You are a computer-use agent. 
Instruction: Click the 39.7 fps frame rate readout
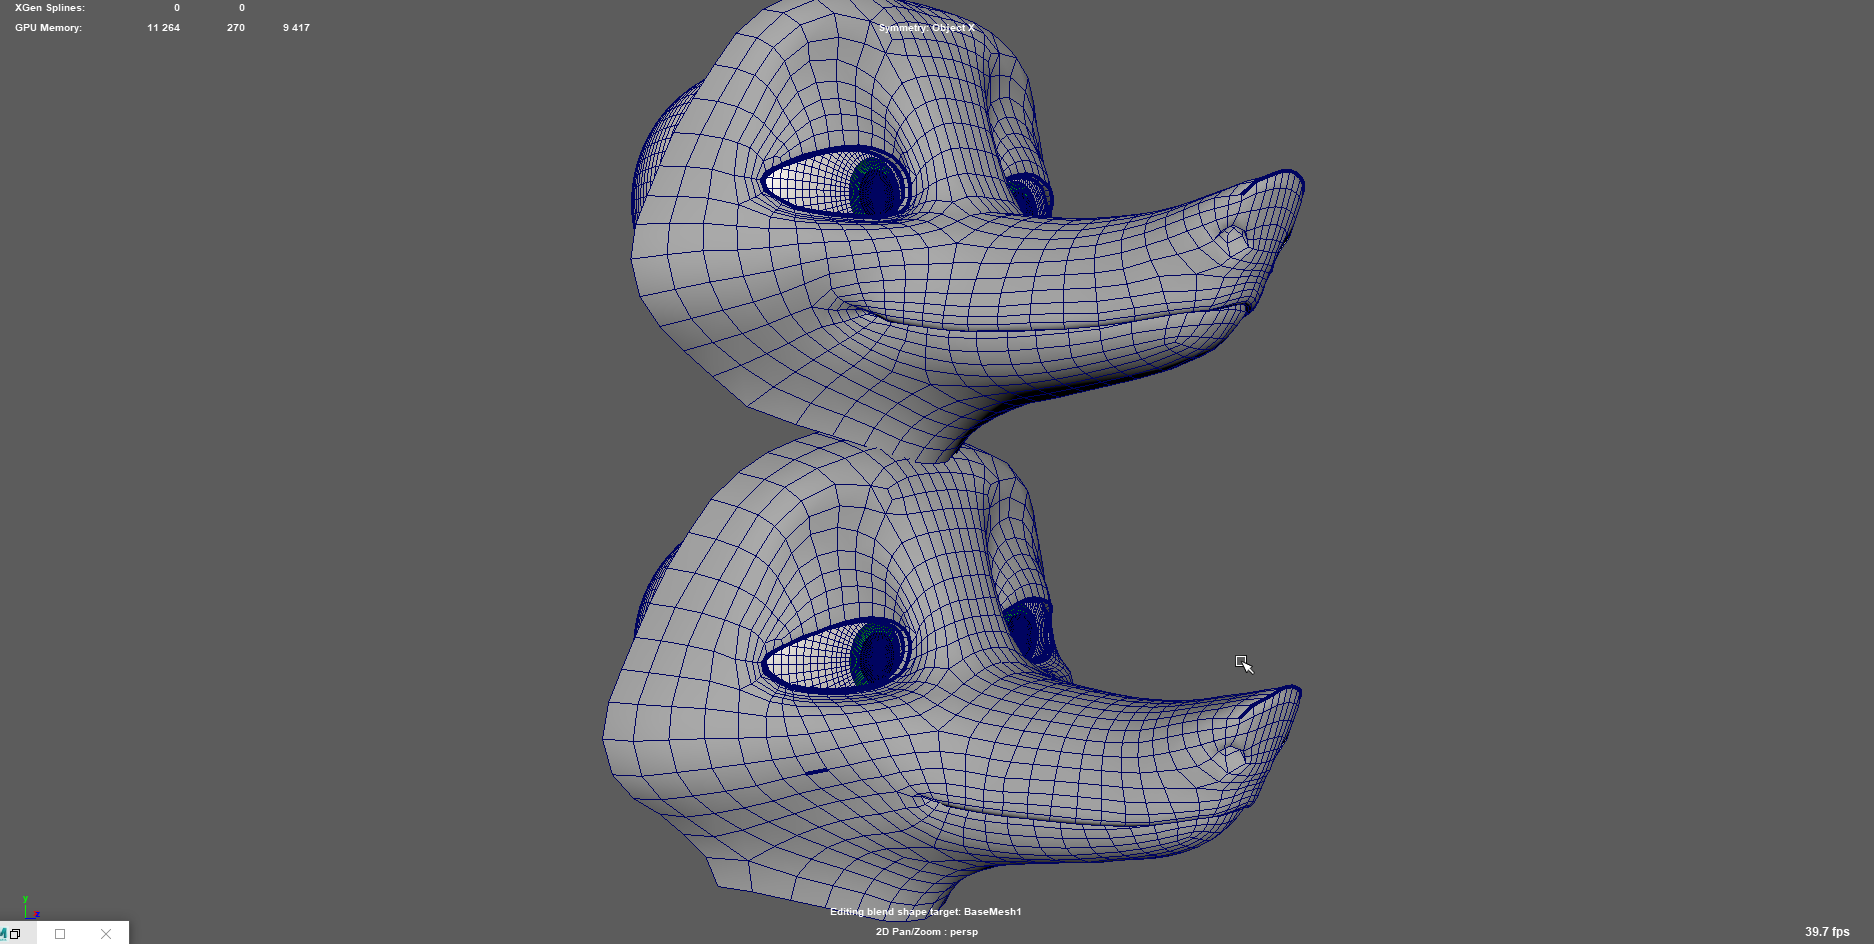(x=1826, y=932)
